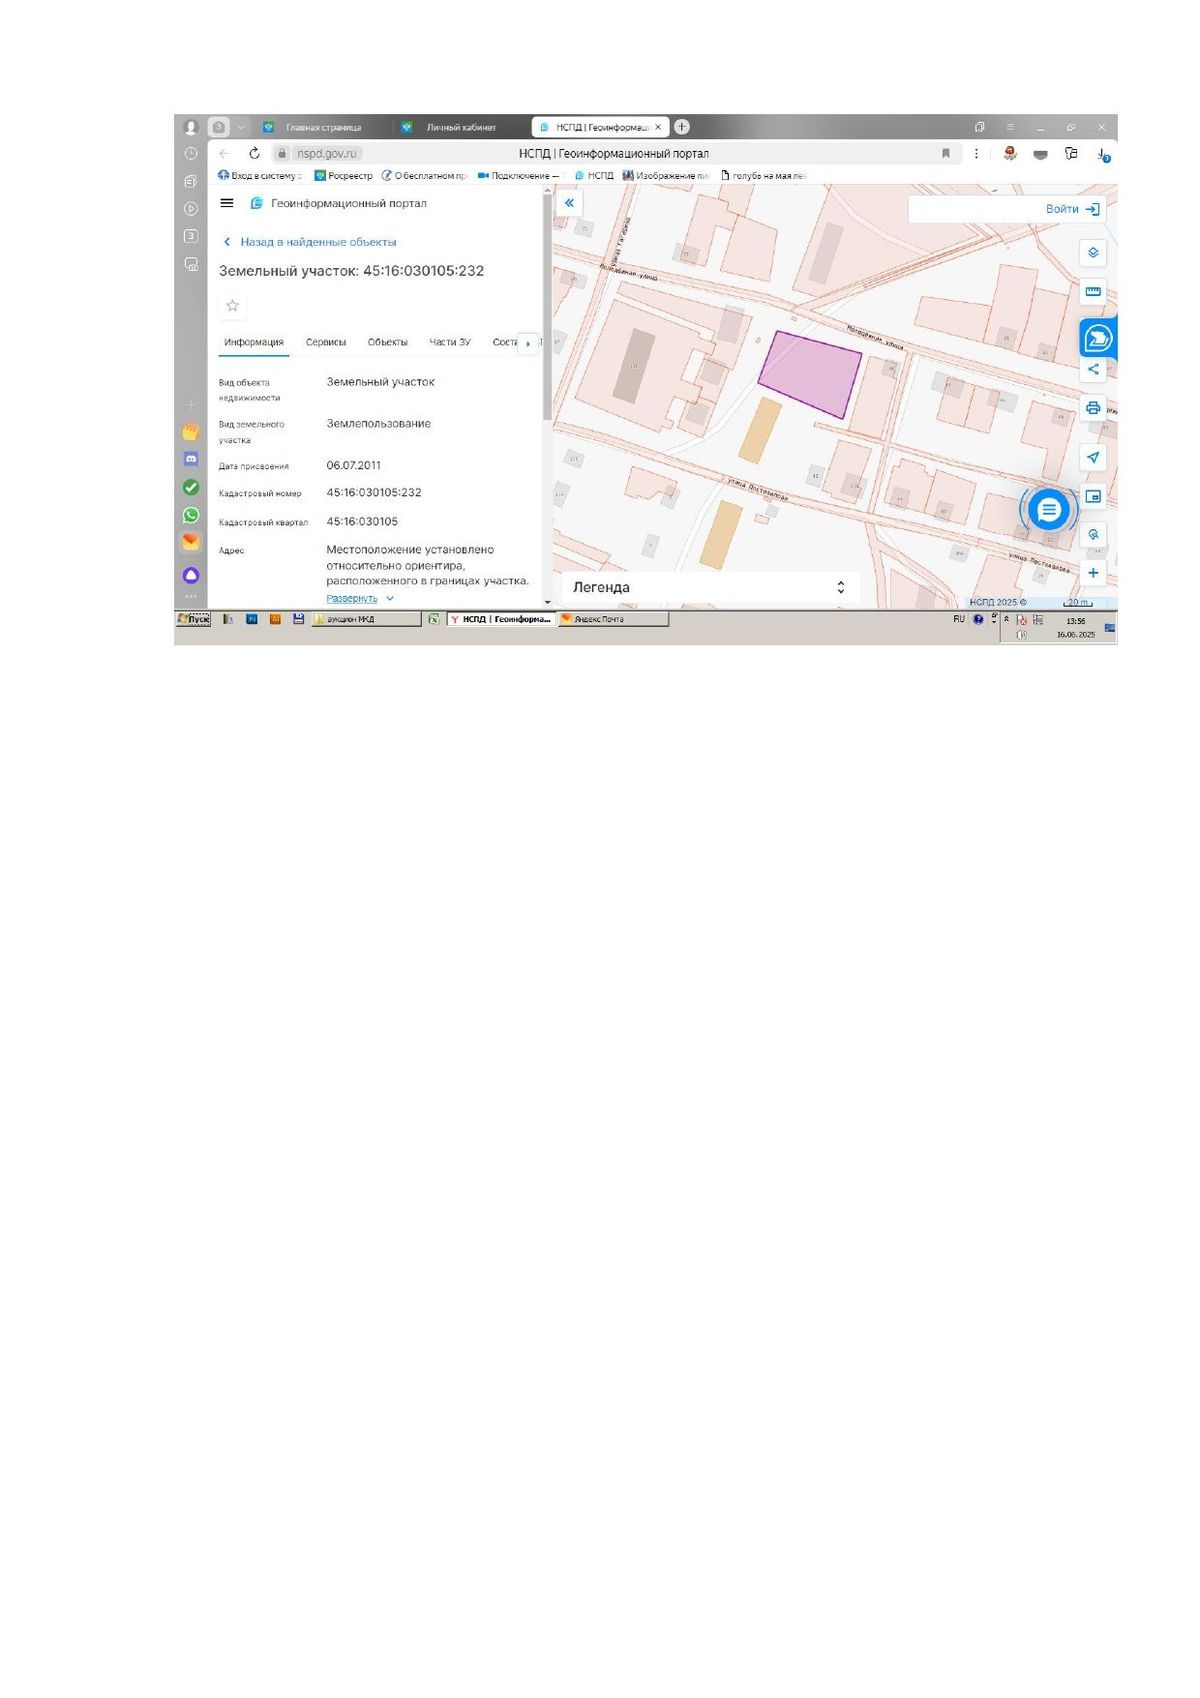Open the Объекты tab
The width and height of the screenshot is (1200, 1698).
tap(387, 342)
